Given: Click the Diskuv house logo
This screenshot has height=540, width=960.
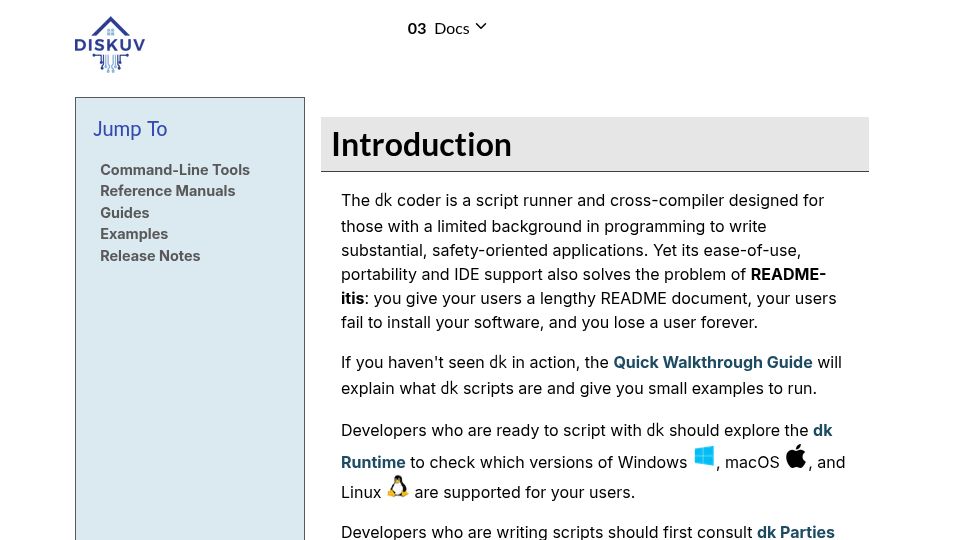Looking at the screenshot, I should click(x=110, y=45).
